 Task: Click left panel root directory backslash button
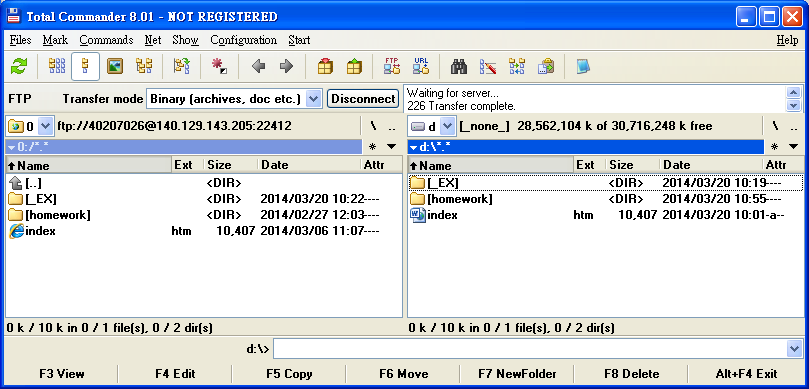click(x=373, y=126)
